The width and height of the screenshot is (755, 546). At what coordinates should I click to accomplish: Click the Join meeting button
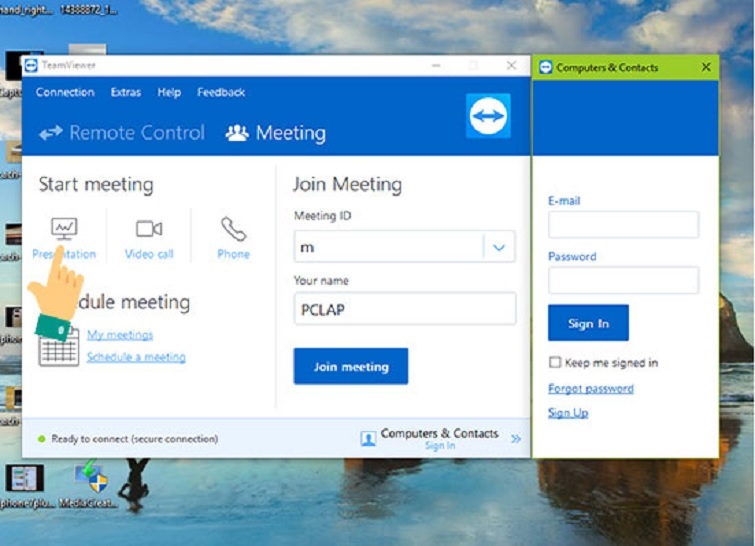351,366
